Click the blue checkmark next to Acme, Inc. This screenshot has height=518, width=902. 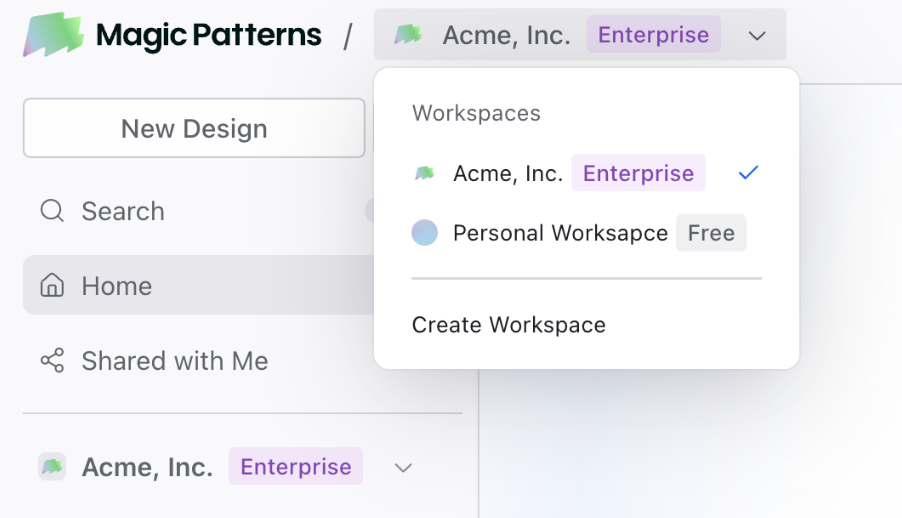coord(748,173)
